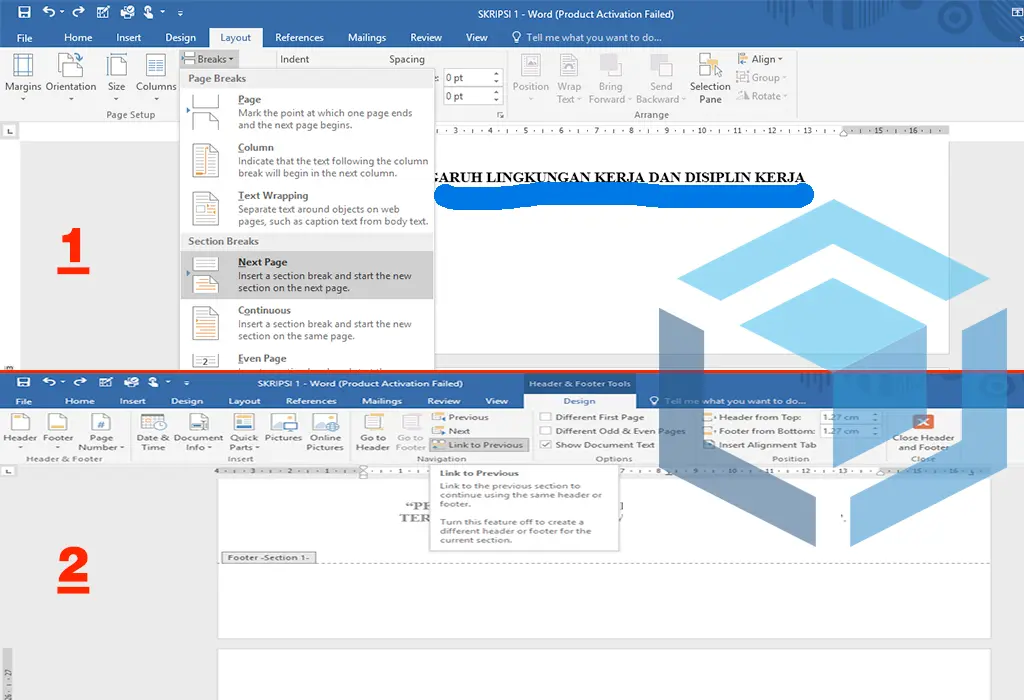Choose Page break from Breaks menu
This screenshot has height=700, width=1024.
307,112
